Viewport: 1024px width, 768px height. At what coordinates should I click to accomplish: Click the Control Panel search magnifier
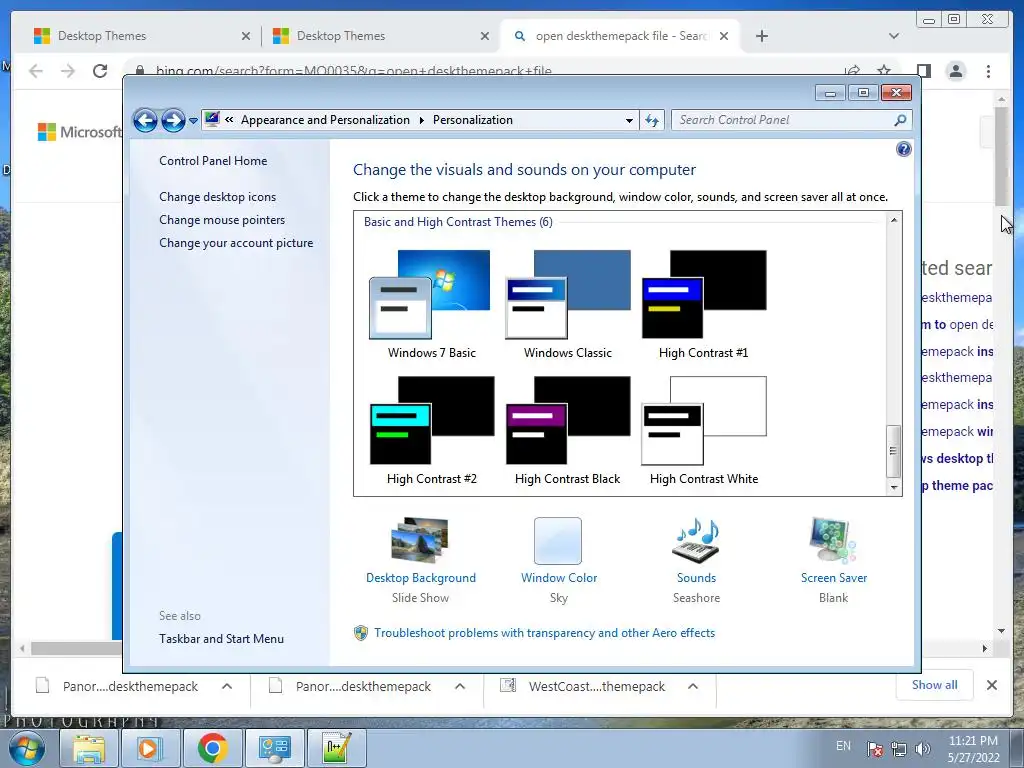point(900,120)
